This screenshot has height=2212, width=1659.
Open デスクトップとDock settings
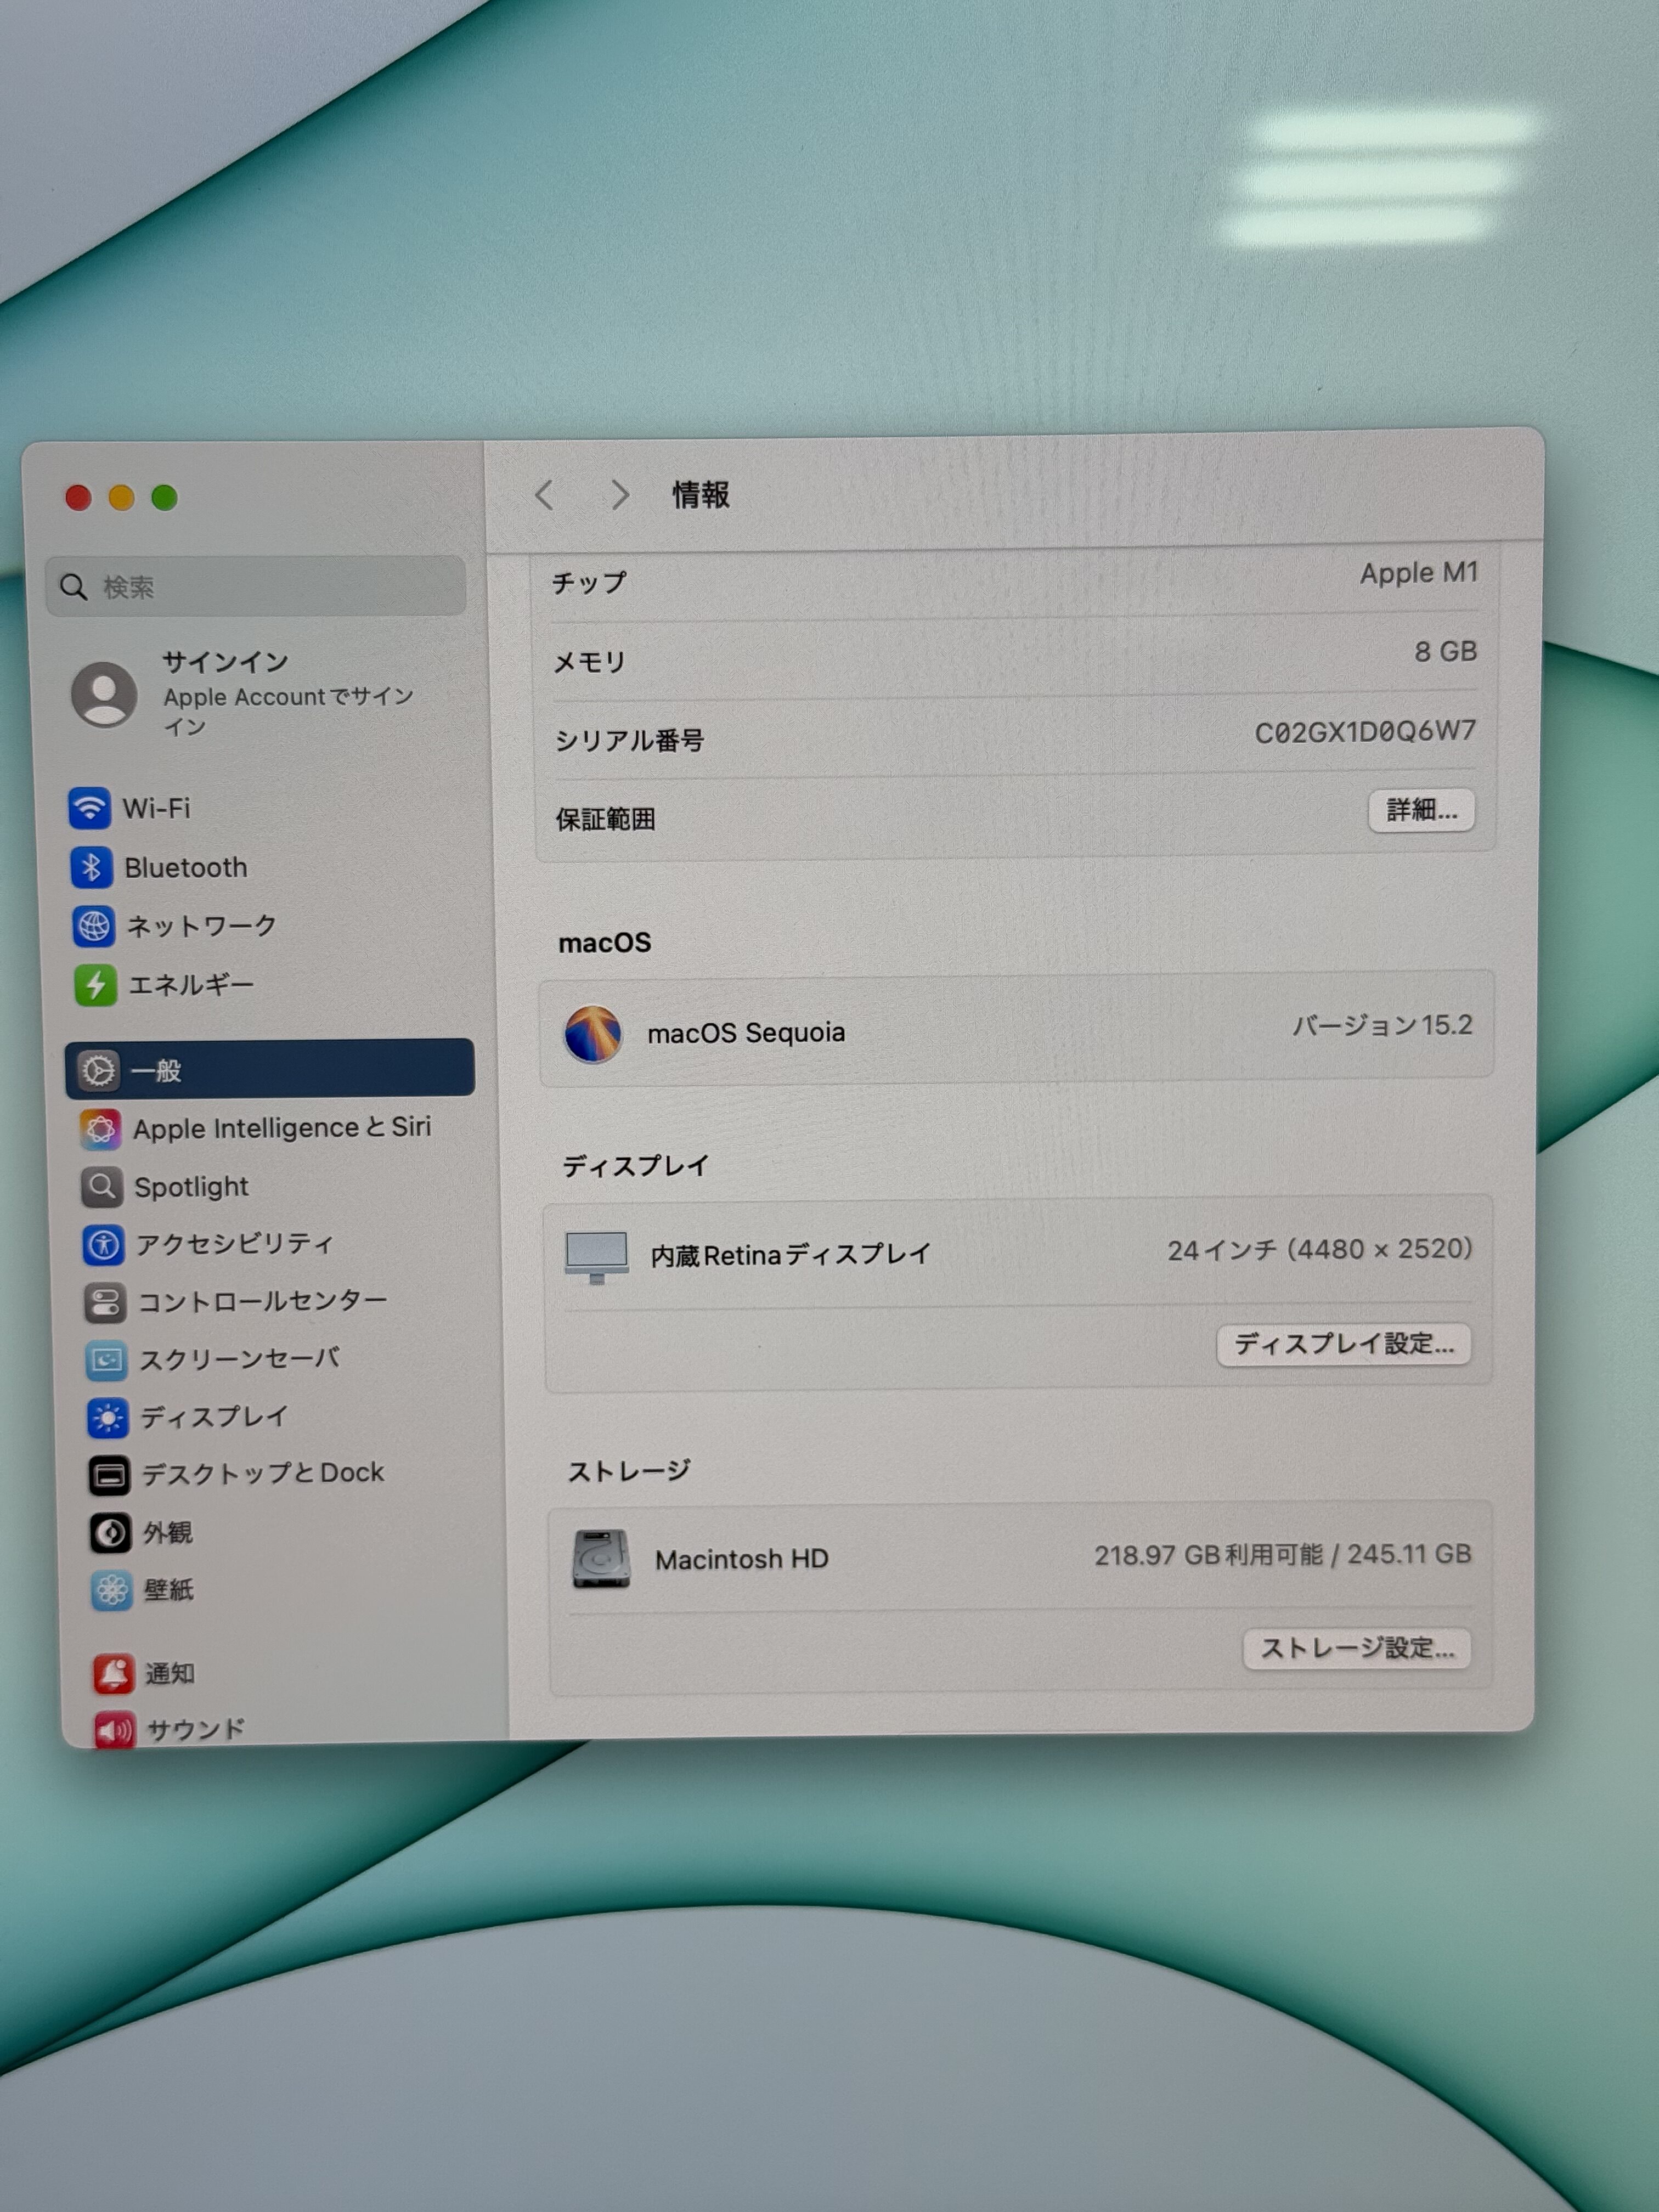262,1473
